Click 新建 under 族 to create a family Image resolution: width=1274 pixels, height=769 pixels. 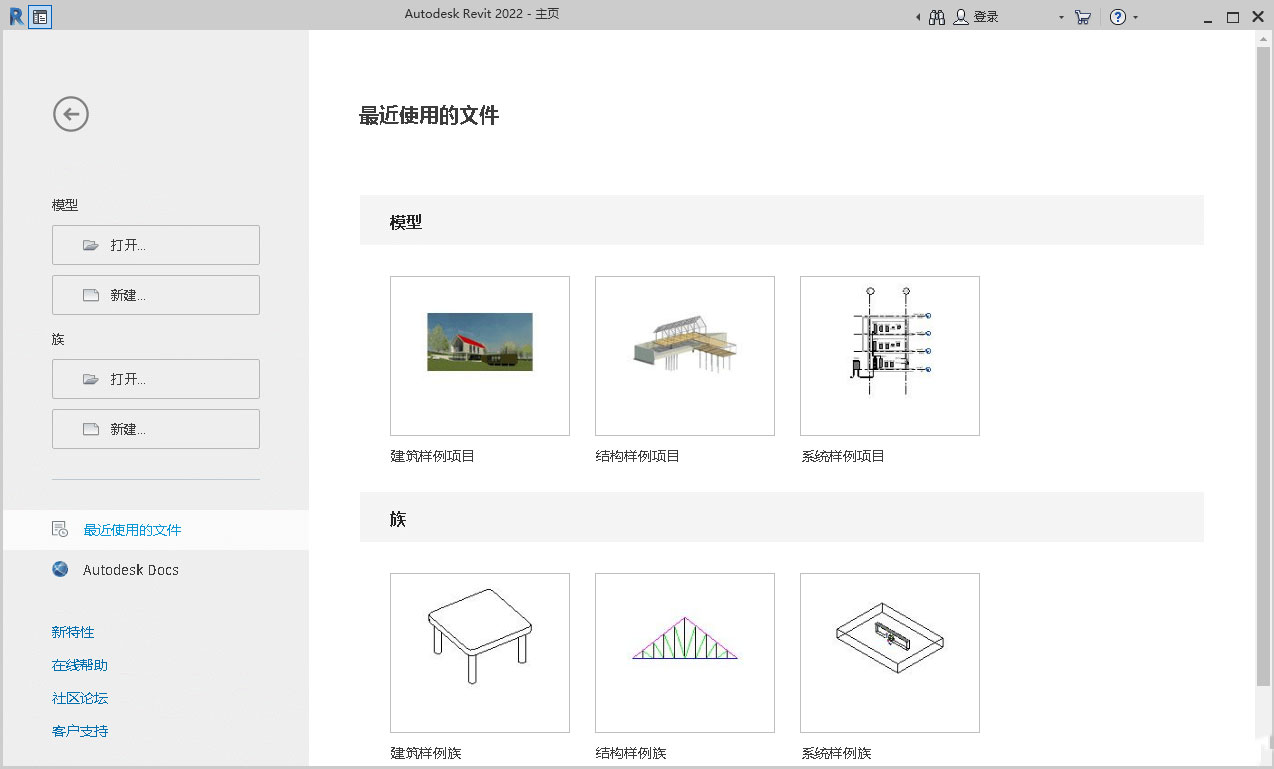click(155, 428)
